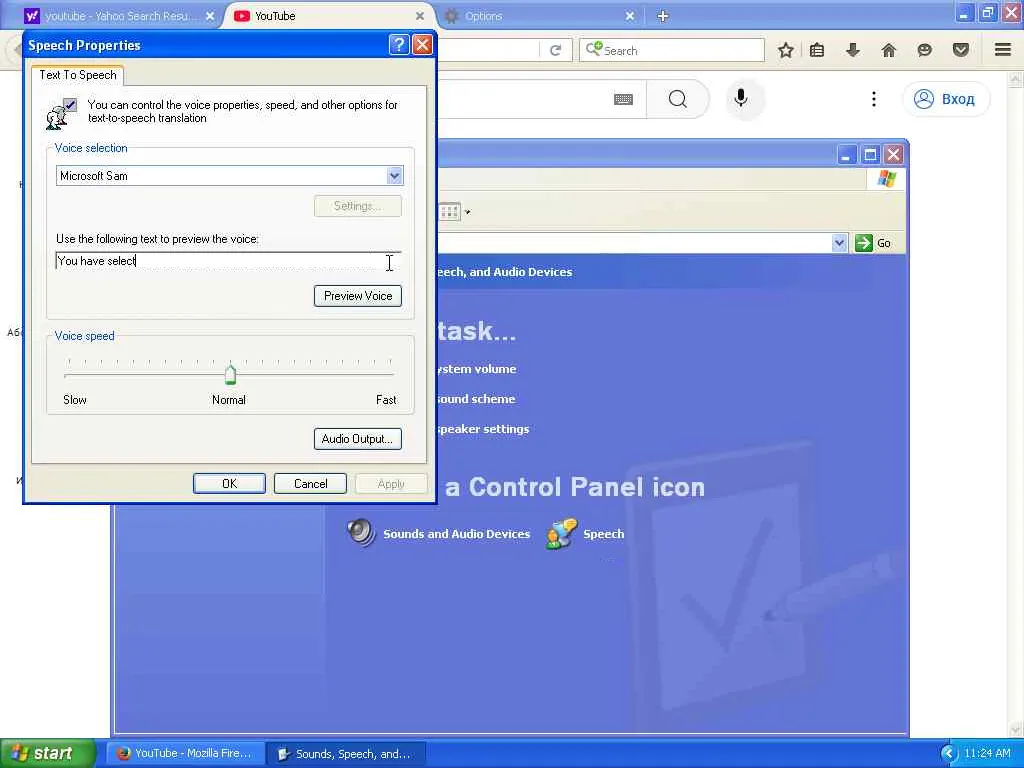Screen dimensions: 1024x768
Task: Expand the Views button dropdown arrow
Action: [x=467, y=212]
